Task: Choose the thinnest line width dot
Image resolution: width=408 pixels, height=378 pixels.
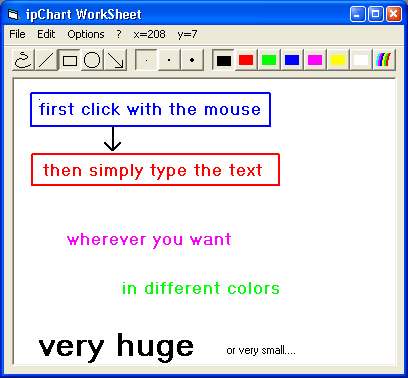Action: click(146, 60)
